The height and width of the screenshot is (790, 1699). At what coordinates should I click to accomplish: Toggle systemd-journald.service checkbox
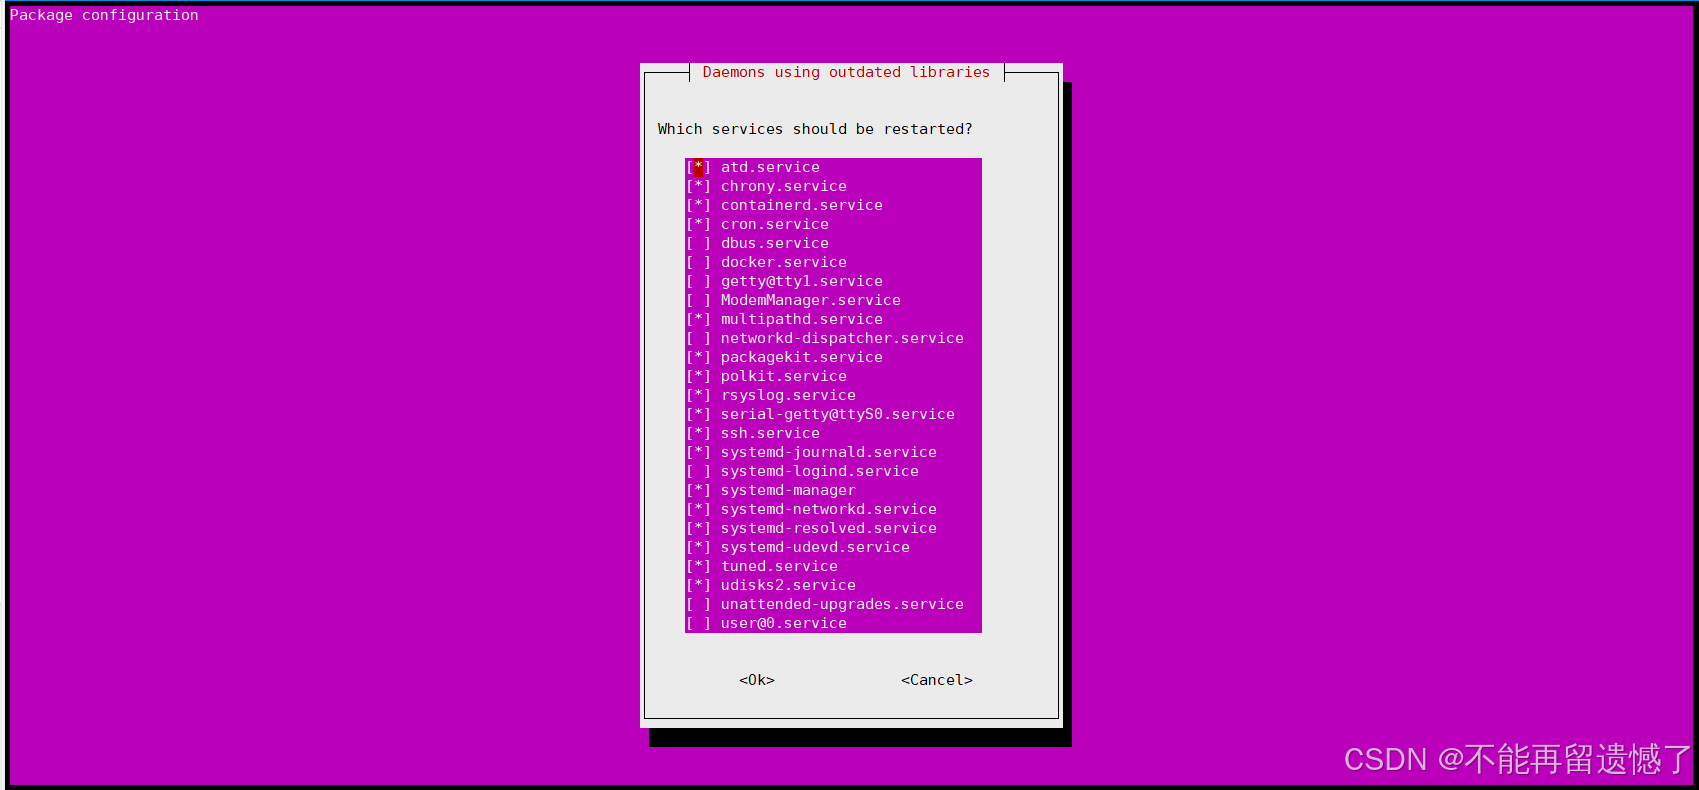coord(698,452)
